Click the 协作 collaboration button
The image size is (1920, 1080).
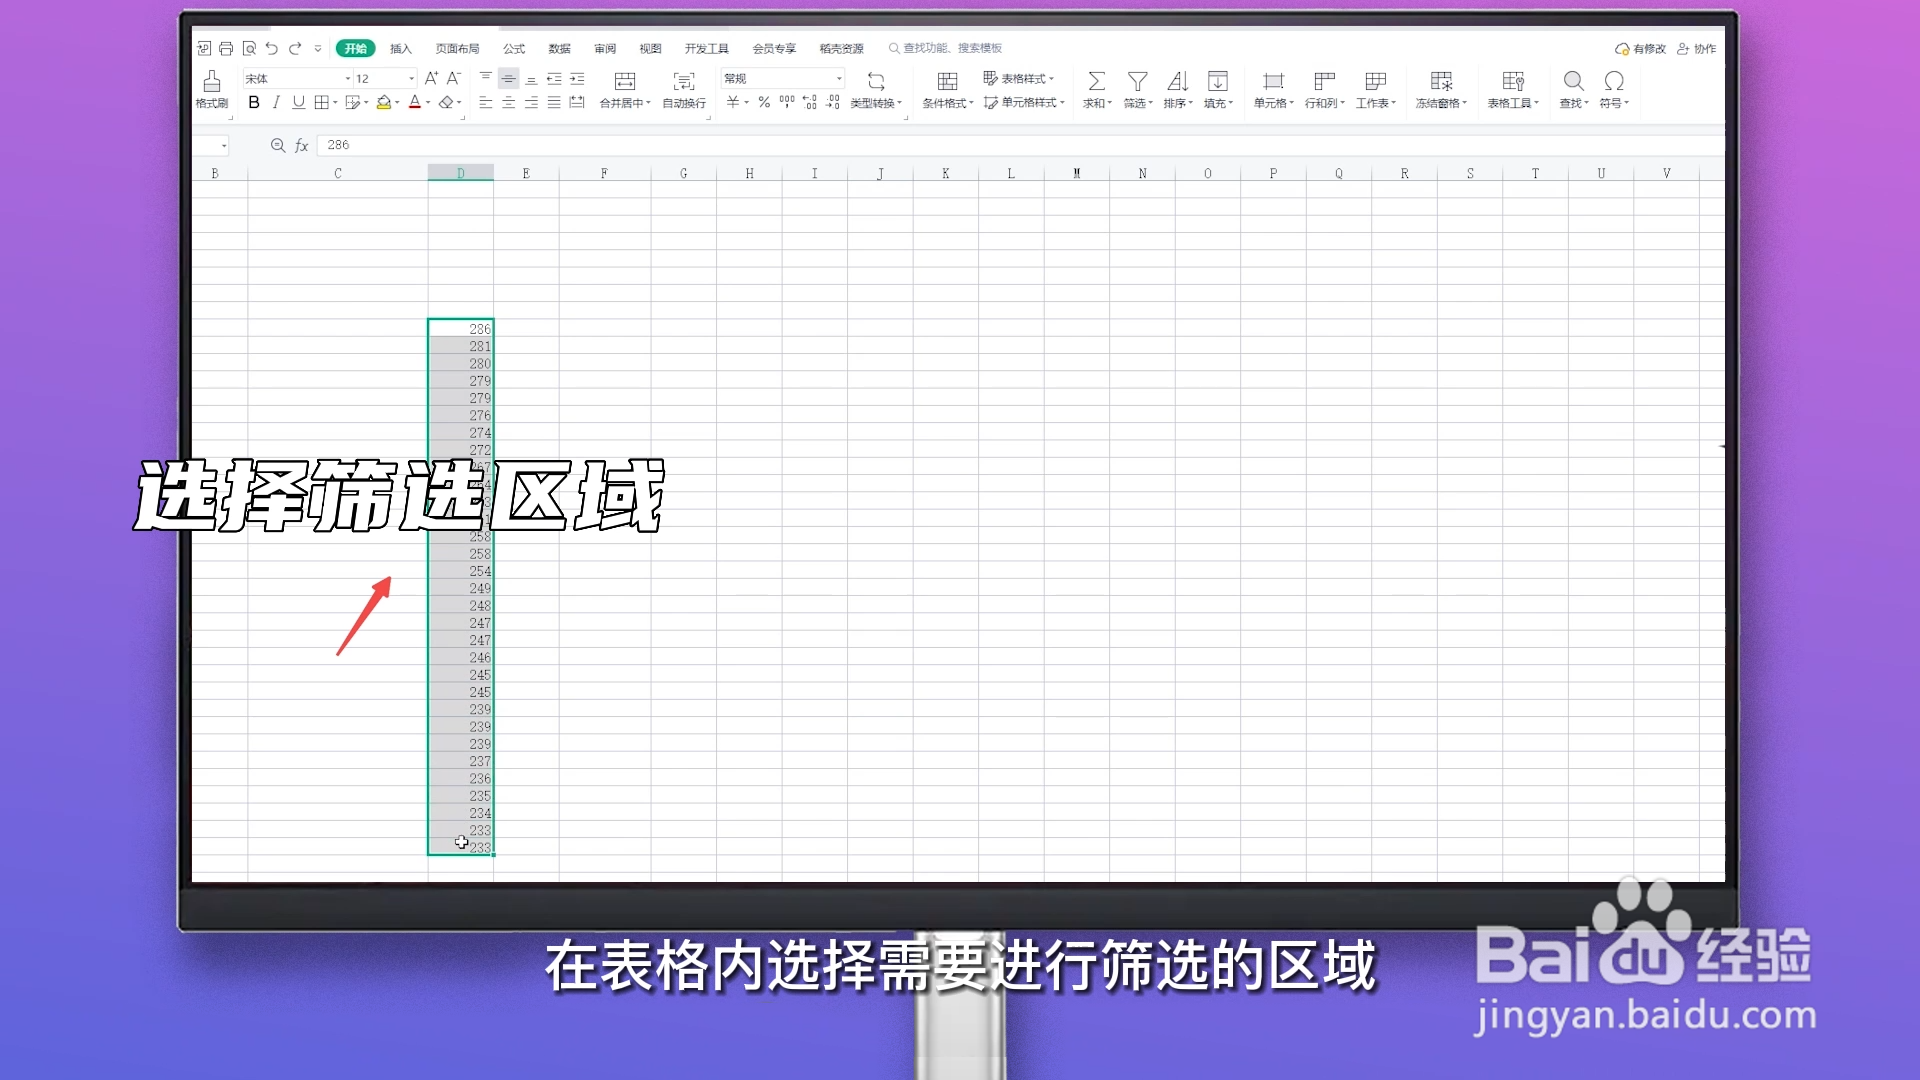tap(1697, 48)
